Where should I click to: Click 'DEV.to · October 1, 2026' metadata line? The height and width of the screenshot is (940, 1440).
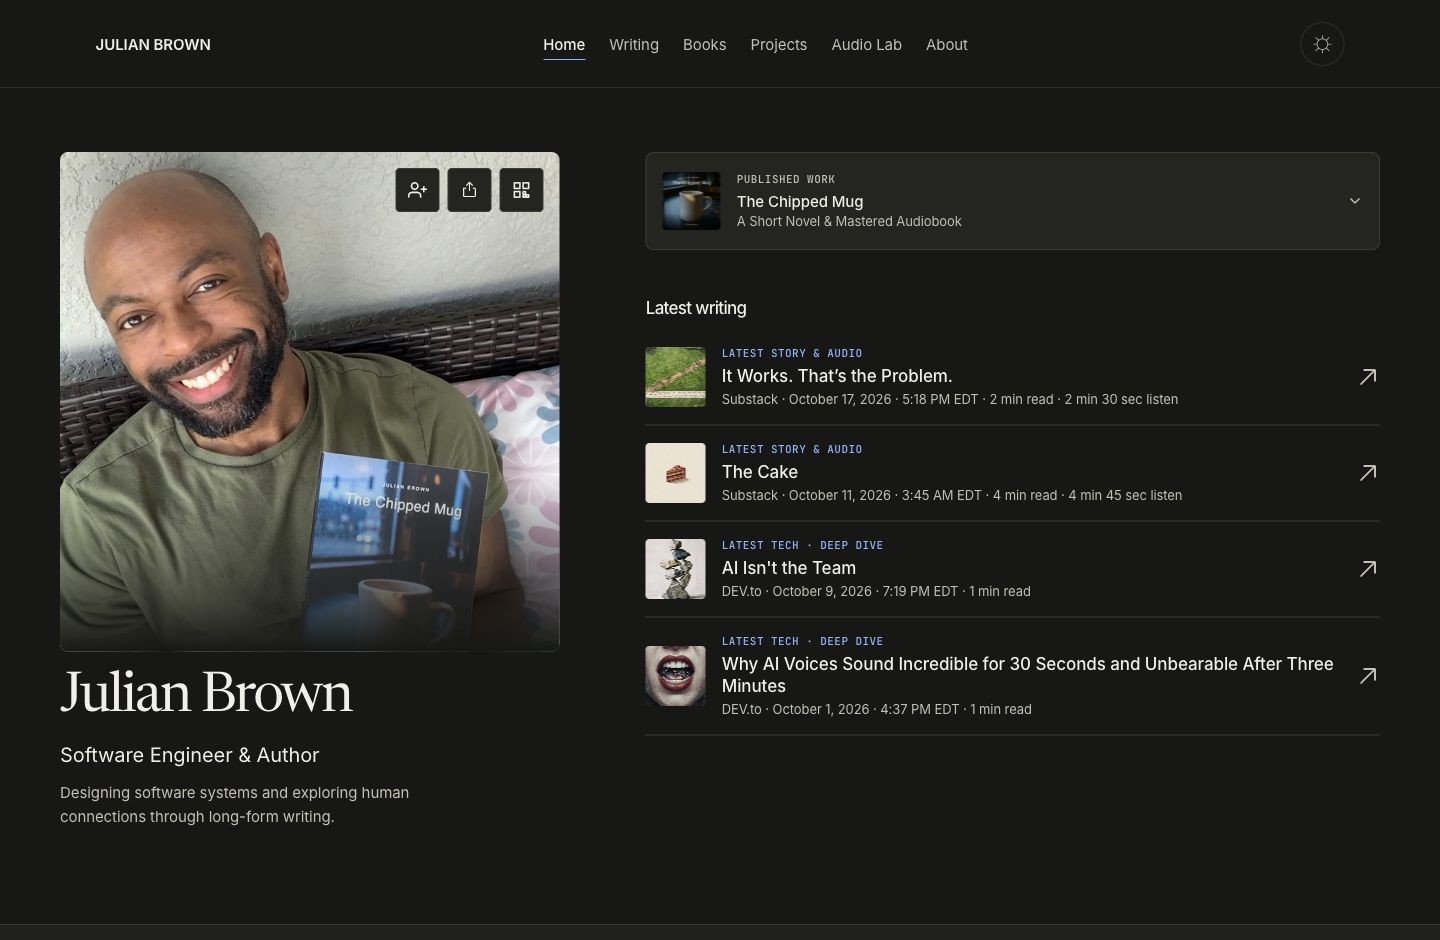(x=877, y=709)
